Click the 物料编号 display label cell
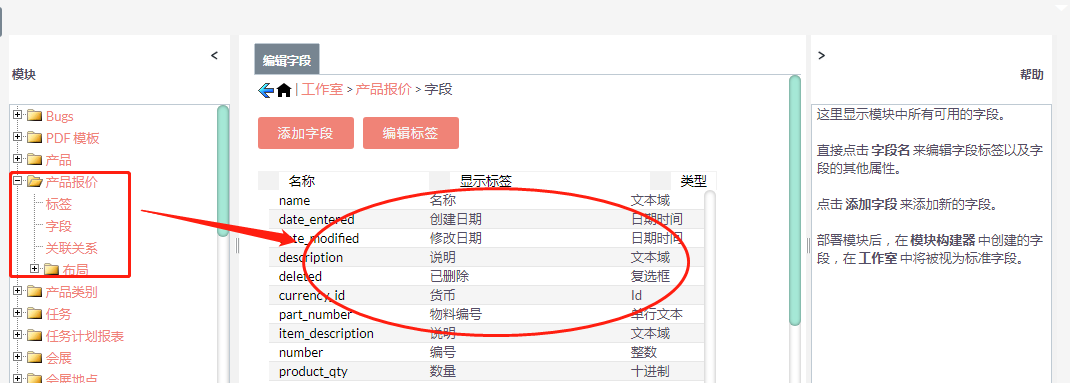Screen dimensions: 1070x383 (x=456, y=315)
